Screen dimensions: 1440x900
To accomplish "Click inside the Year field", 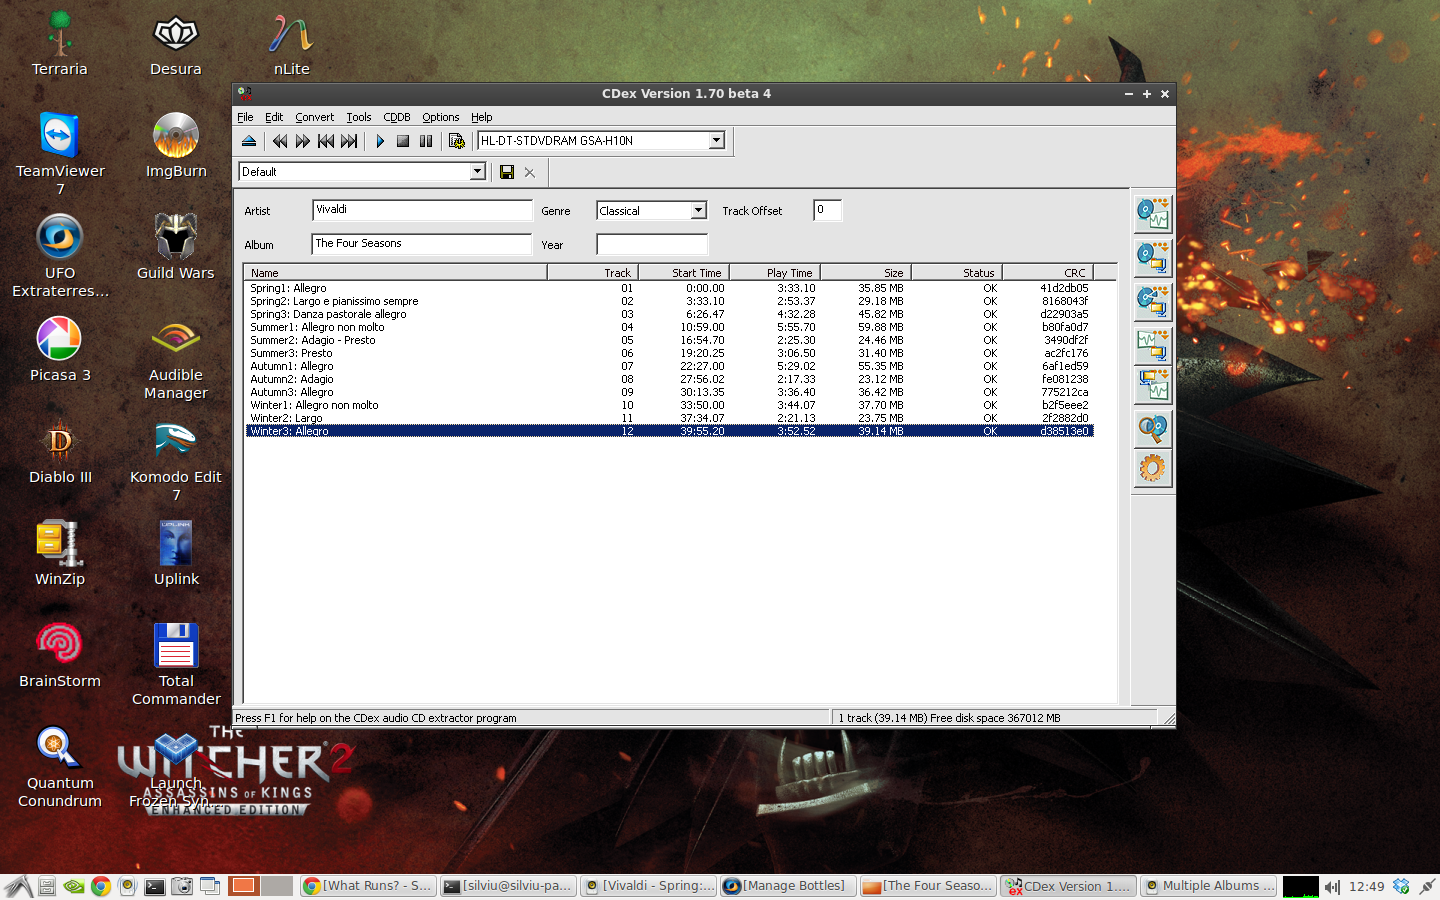I will pyautogui.click(x=650, y=244).
